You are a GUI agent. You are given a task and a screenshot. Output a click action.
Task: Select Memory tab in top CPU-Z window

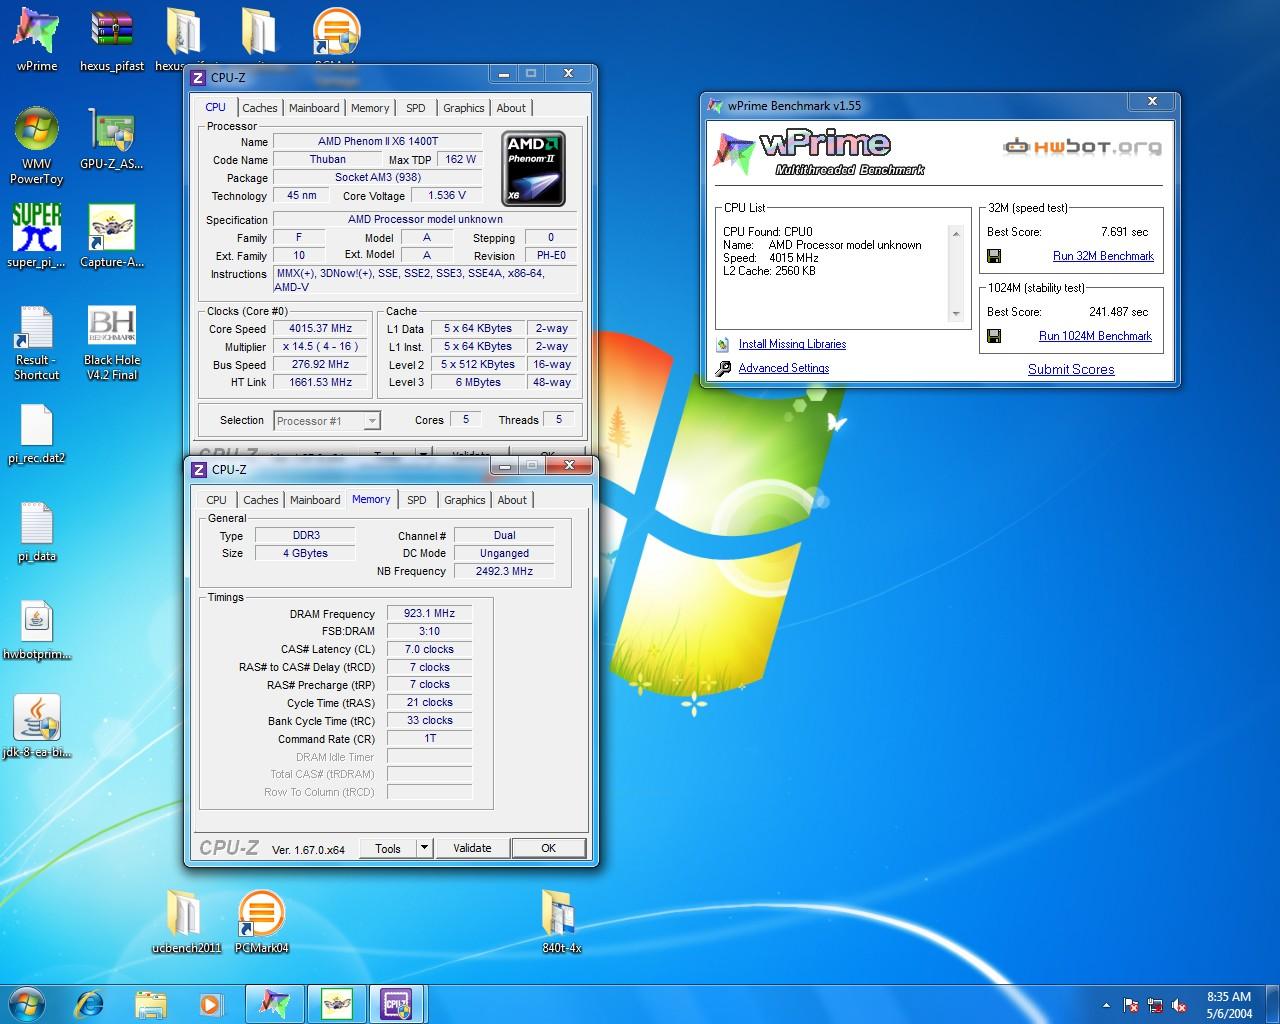coord(370,108)
